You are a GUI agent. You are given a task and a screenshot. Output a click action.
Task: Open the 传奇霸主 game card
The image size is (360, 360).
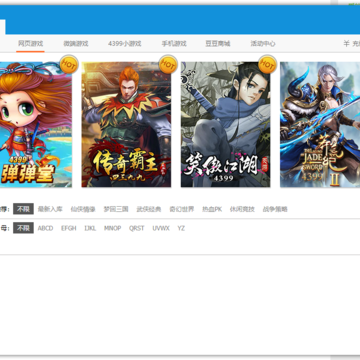coord(126,124)
